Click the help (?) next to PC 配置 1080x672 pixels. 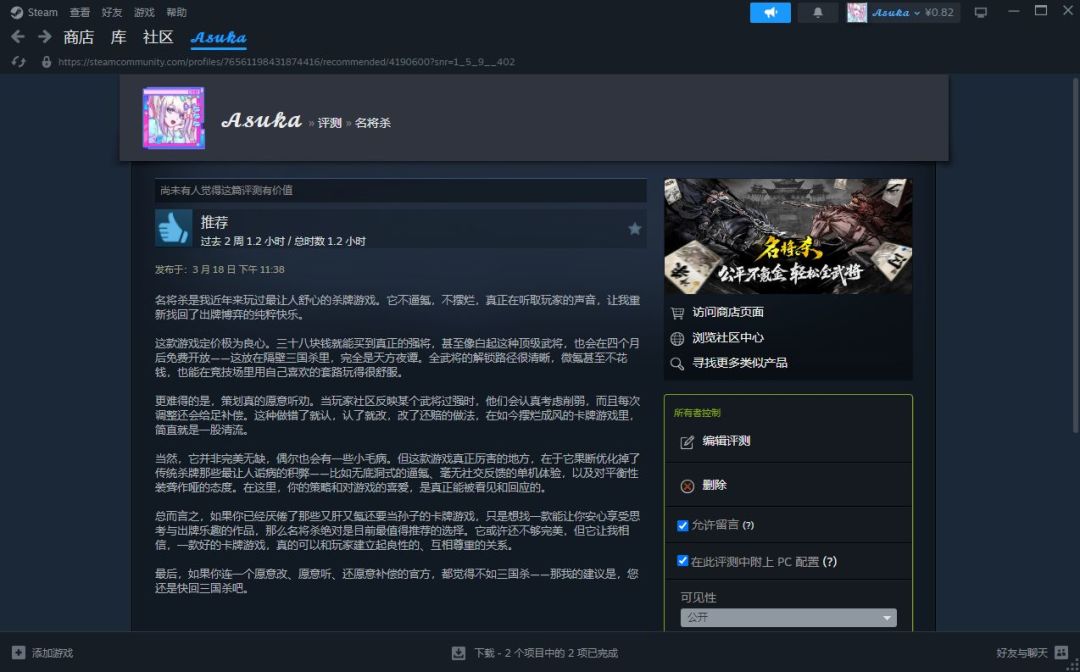(x=830, y=562)
